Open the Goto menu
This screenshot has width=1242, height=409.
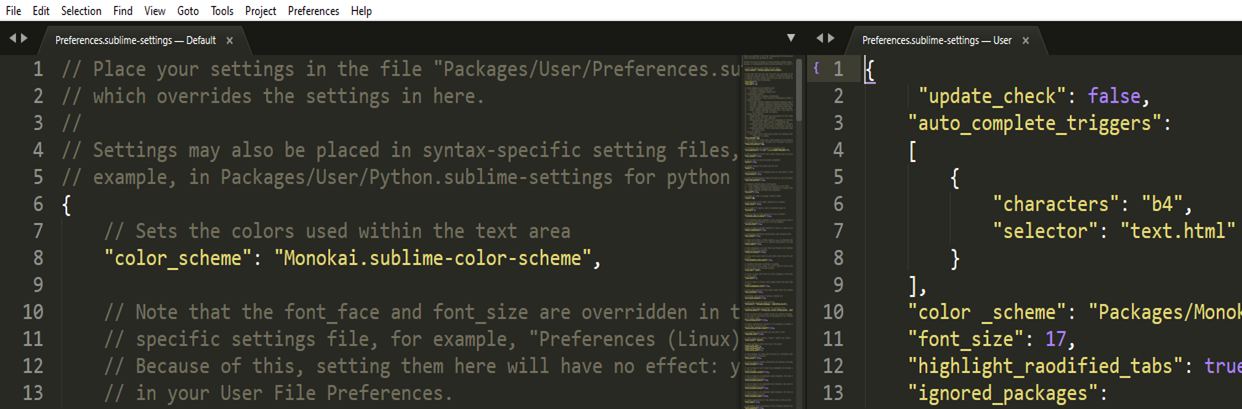[188, 11]
